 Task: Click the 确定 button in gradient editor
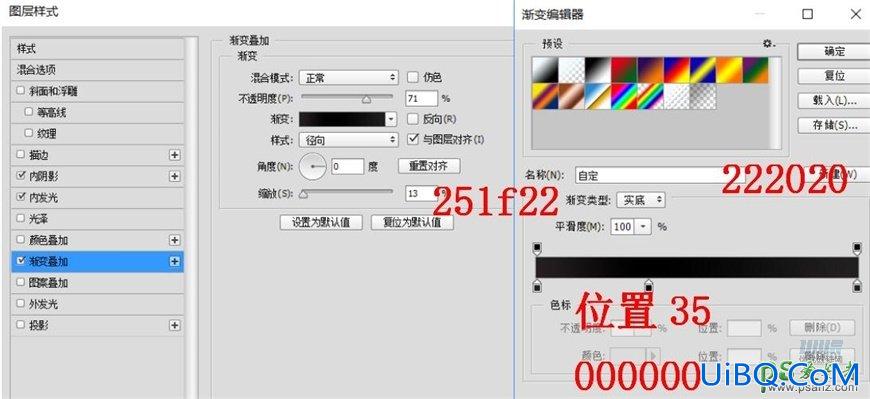[834, 52]
